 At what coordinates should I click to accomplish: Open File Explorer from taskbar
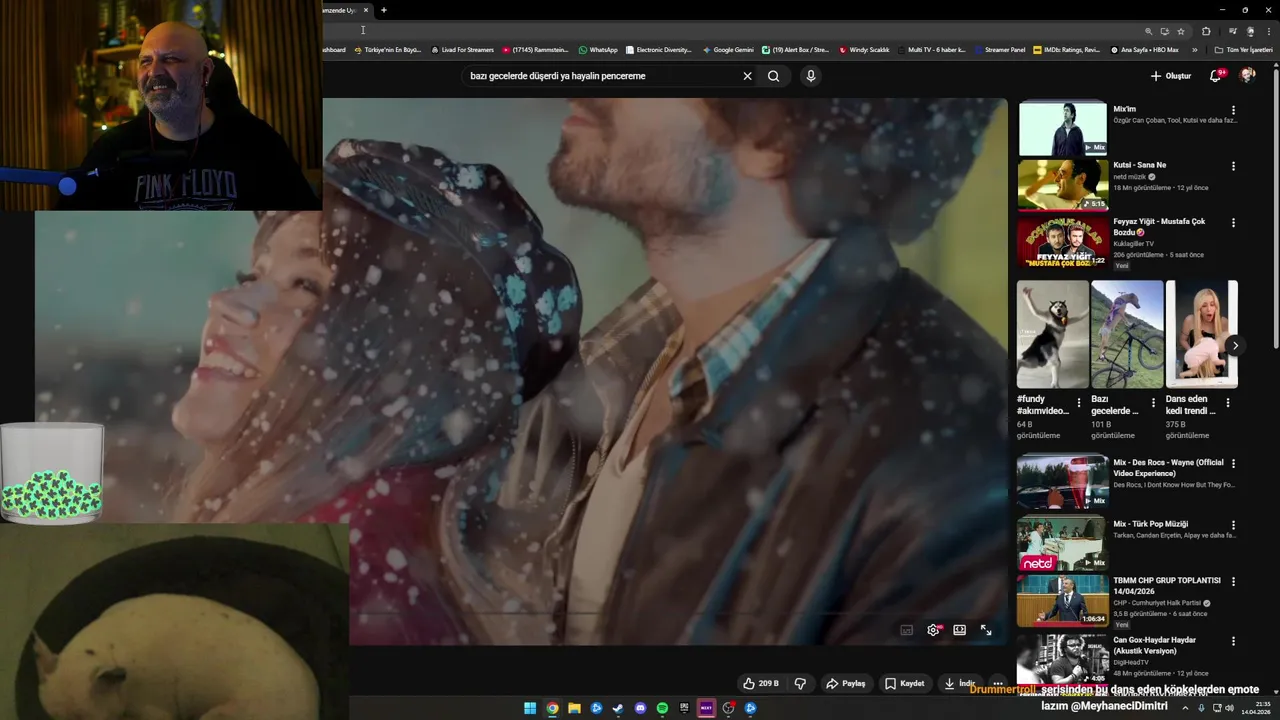pyautogui.click(x=574, y=709)
